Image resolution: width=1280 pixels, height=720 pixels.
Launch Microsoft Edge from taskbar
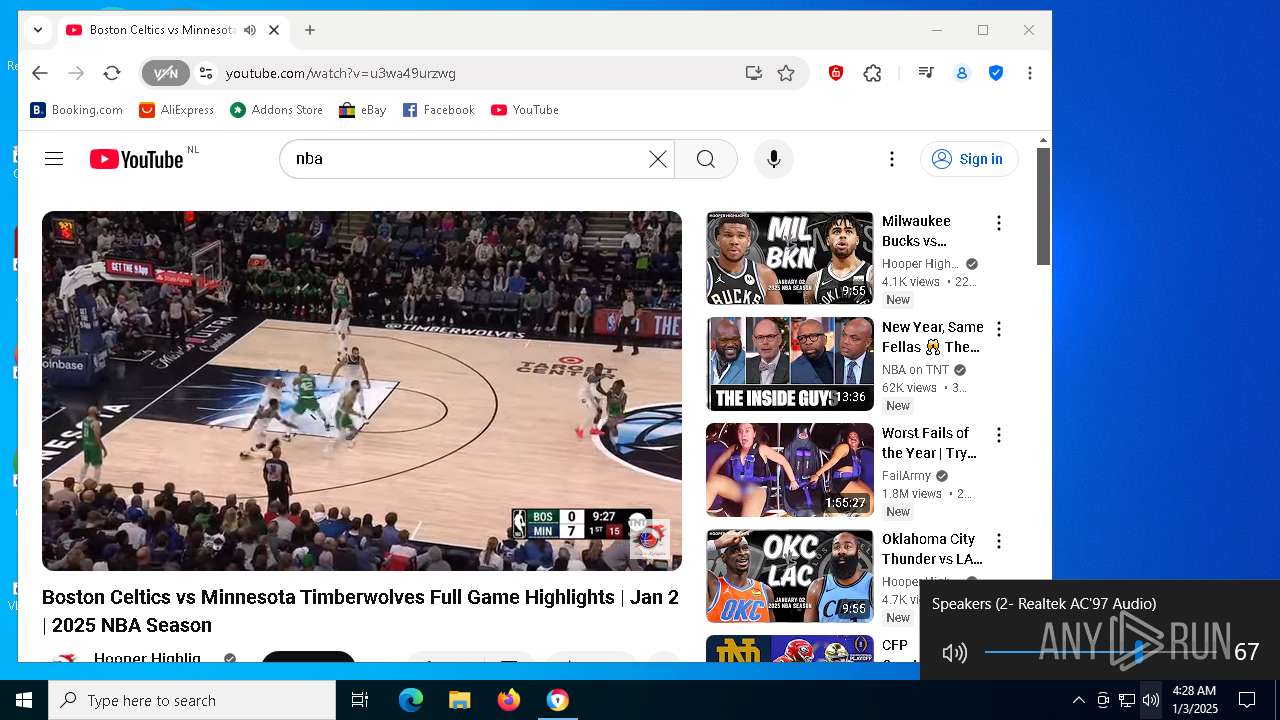411,700
